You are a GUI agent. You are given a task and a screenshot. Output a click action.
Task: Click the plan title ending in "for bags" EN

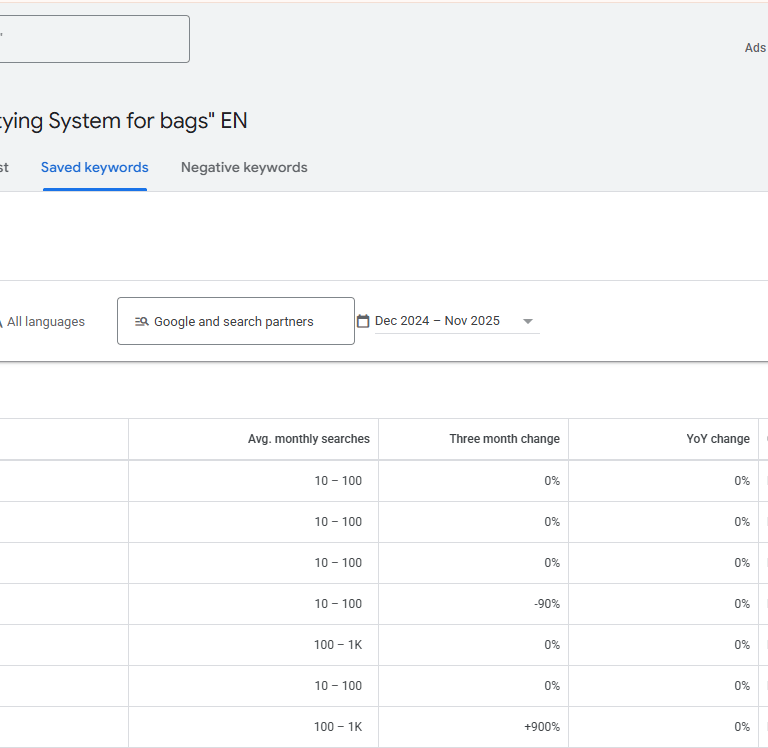(x=124, y=121)
